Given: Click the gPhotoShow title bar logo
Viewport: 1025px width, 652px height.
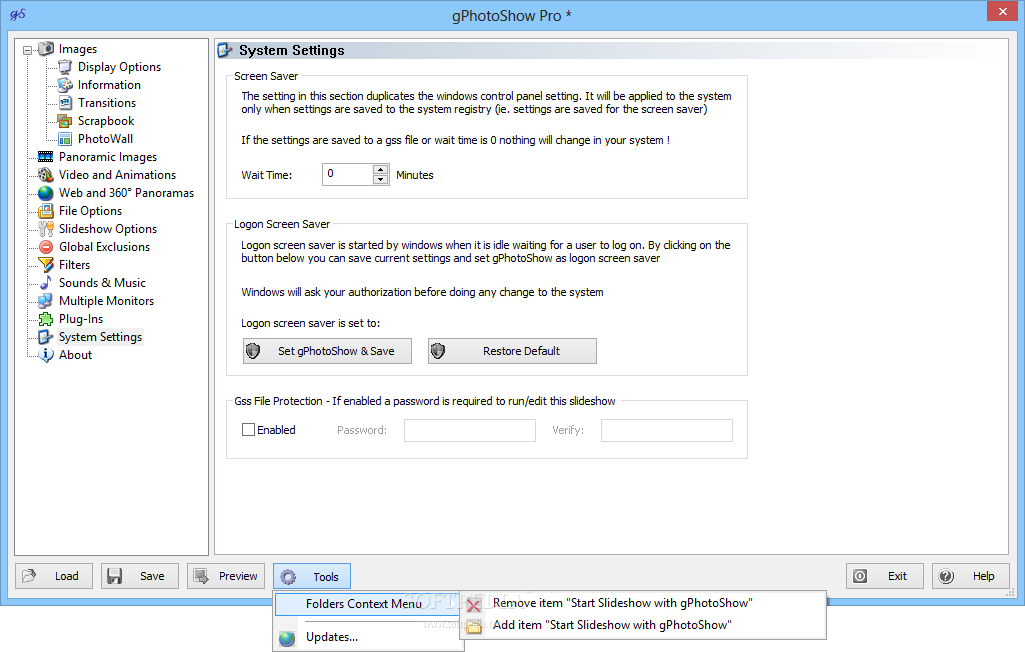Looking at the screenshot, I should pyautogui.click(x=18, y=14).
